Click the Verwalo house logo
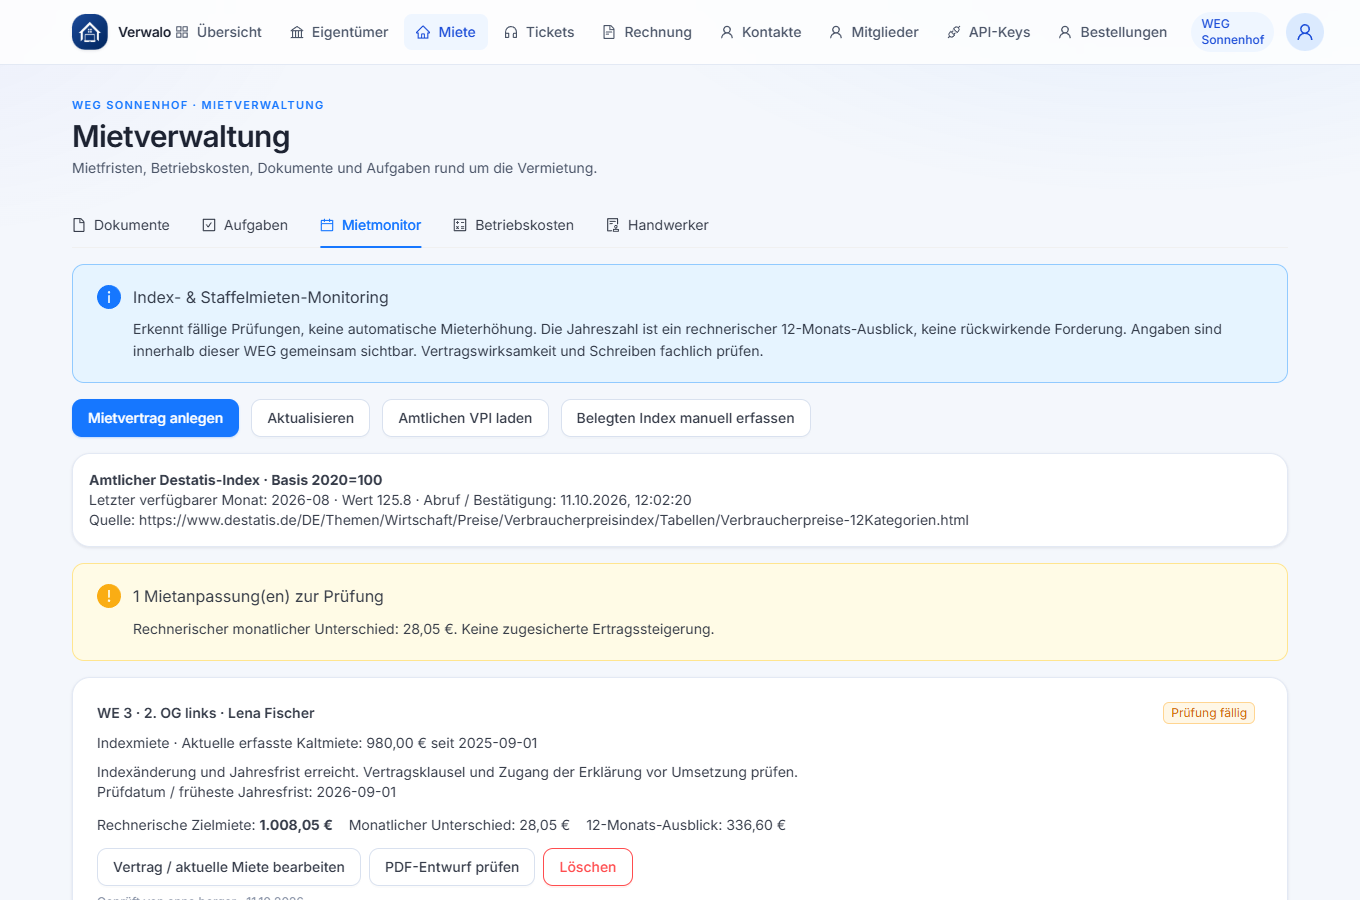Image resolution: width=1360 pixels, height=900 pixels. pyautogui.click(x=90, y=32)
